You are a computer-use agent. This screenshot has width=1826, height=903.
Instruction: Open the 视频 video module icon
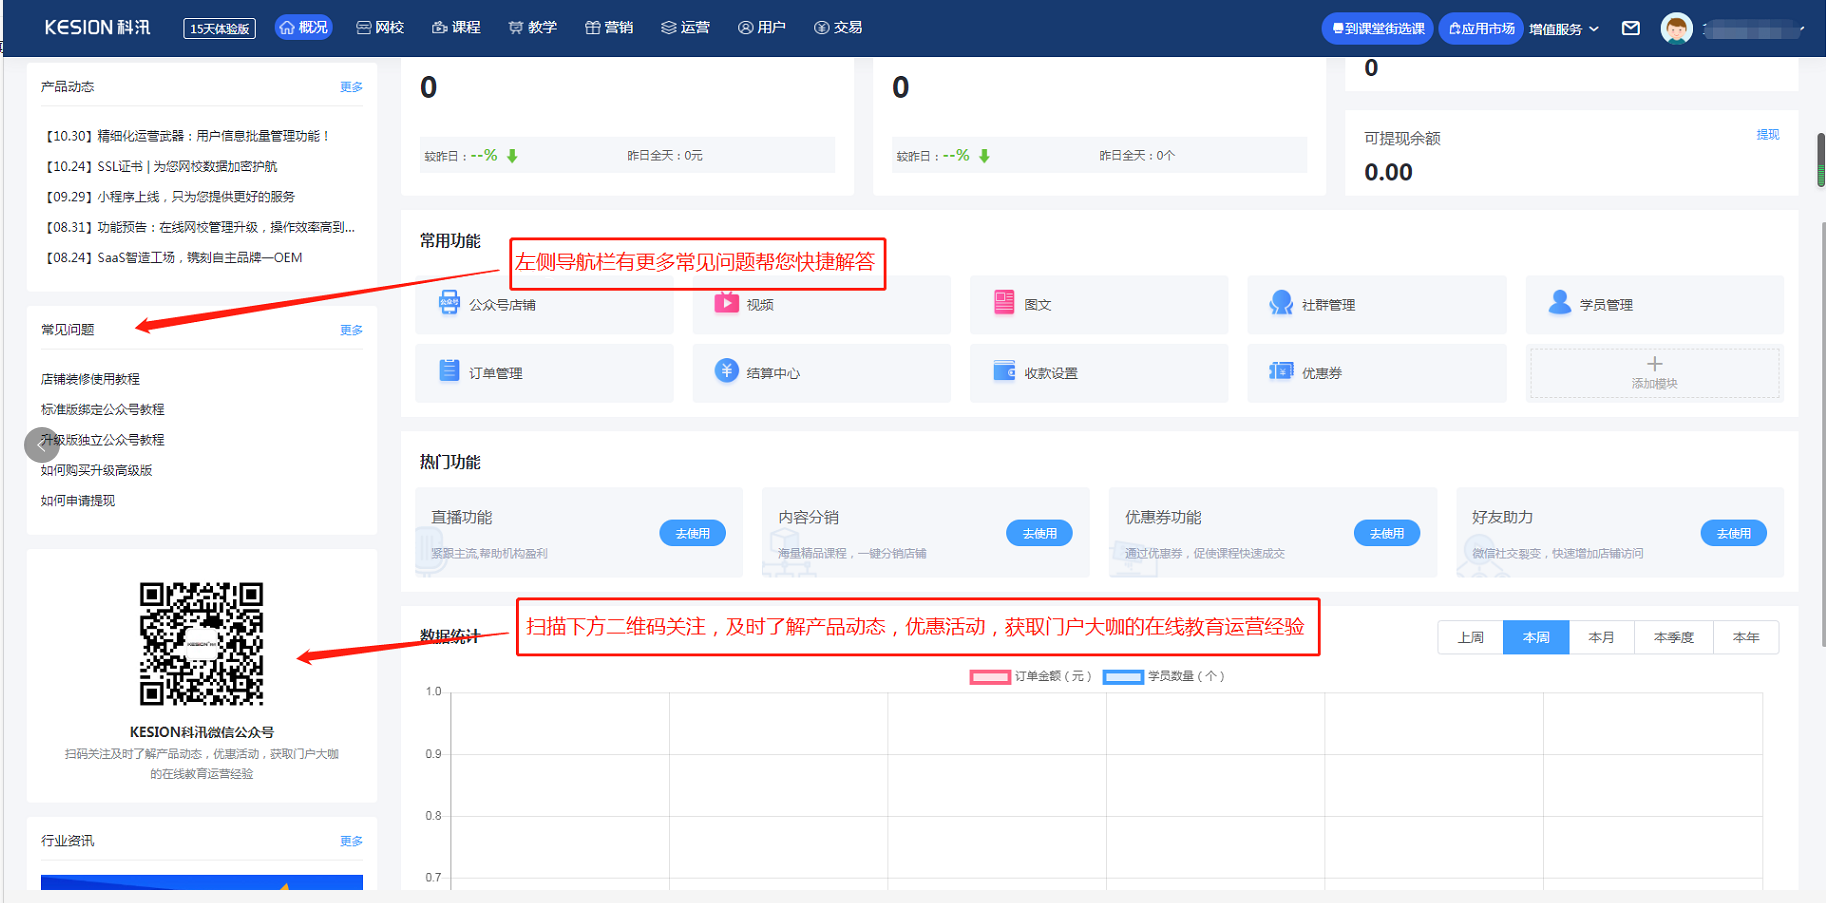[x=726, y=304]
